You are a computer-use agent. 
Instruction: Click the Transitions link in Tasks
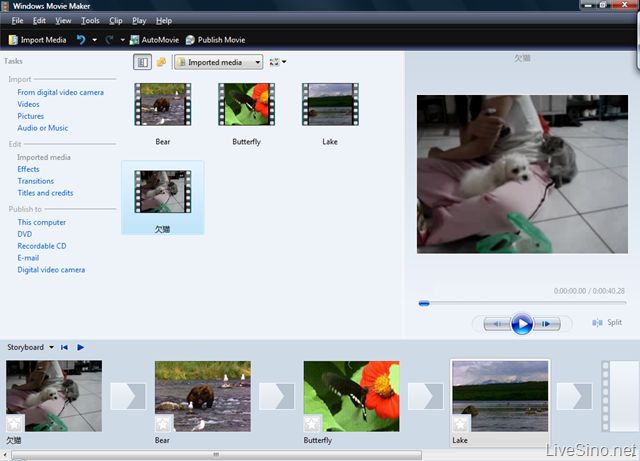point(35,181)
